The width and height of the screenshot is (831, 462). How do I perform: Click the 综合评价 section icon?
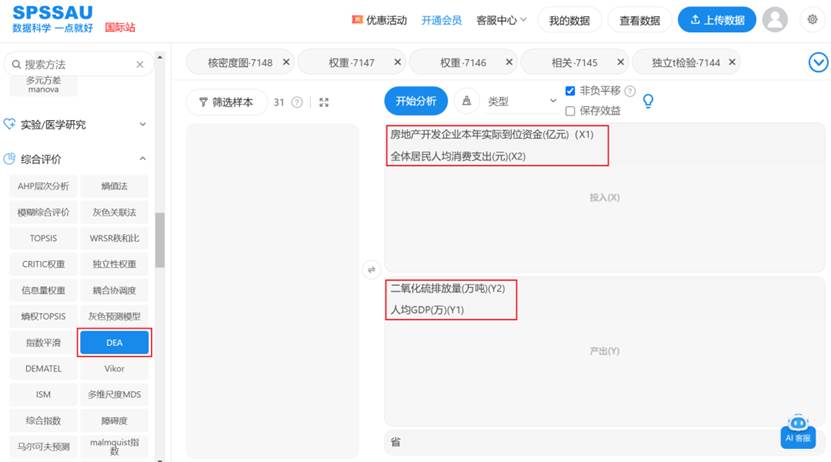(x=10, y=158)
